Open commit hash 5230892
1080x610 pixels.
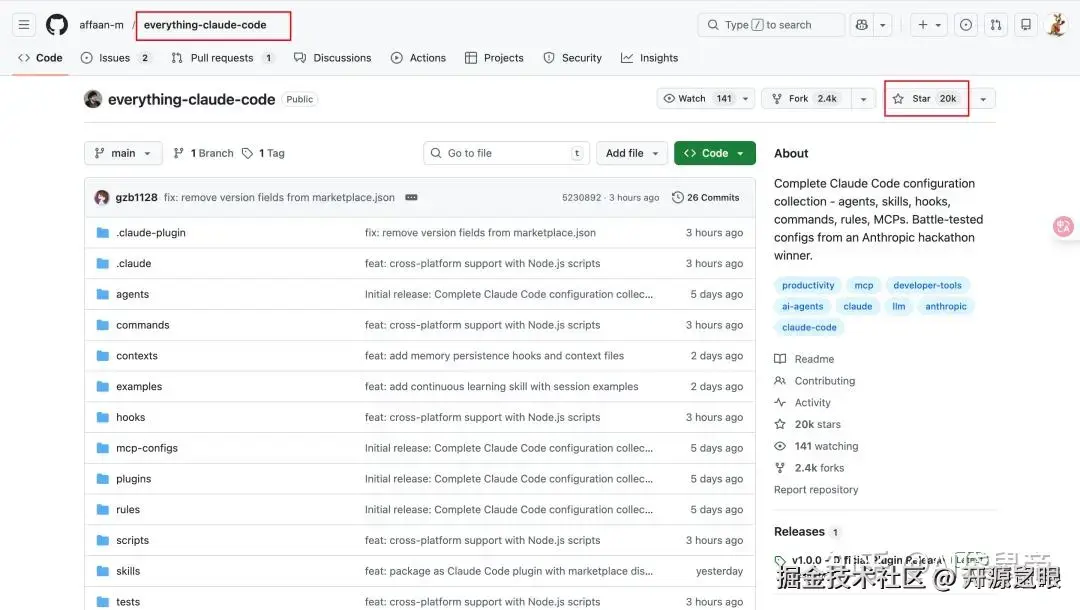[x=581, y=198]
